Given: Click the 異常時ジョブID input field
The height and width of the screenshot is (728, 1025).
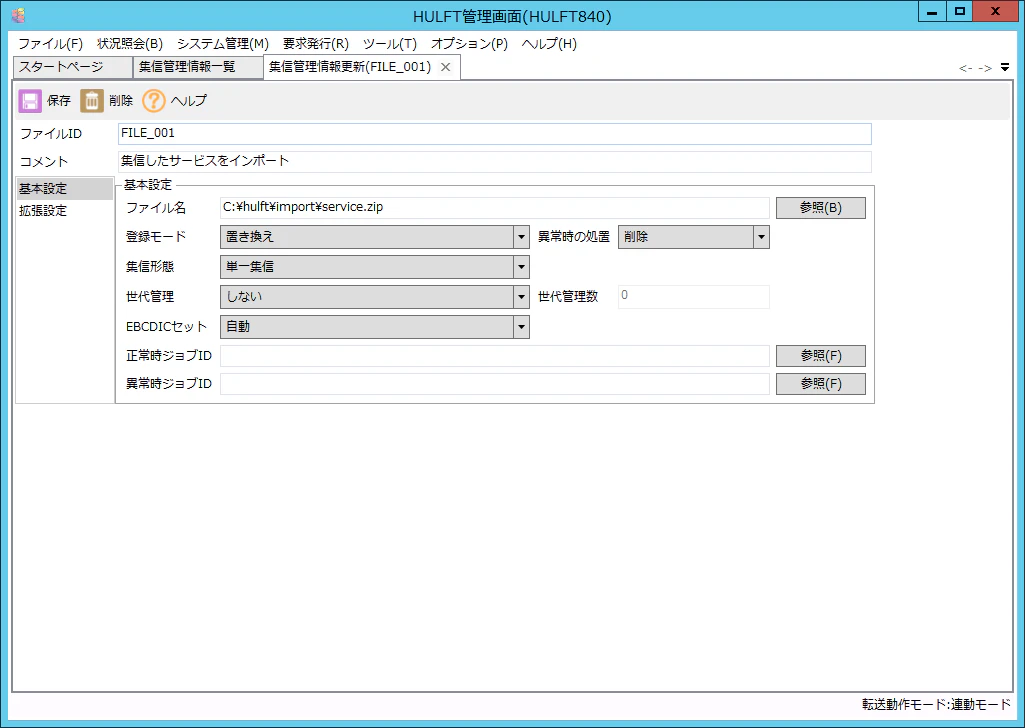Looking at the screenshot, I should coord(495,384).
